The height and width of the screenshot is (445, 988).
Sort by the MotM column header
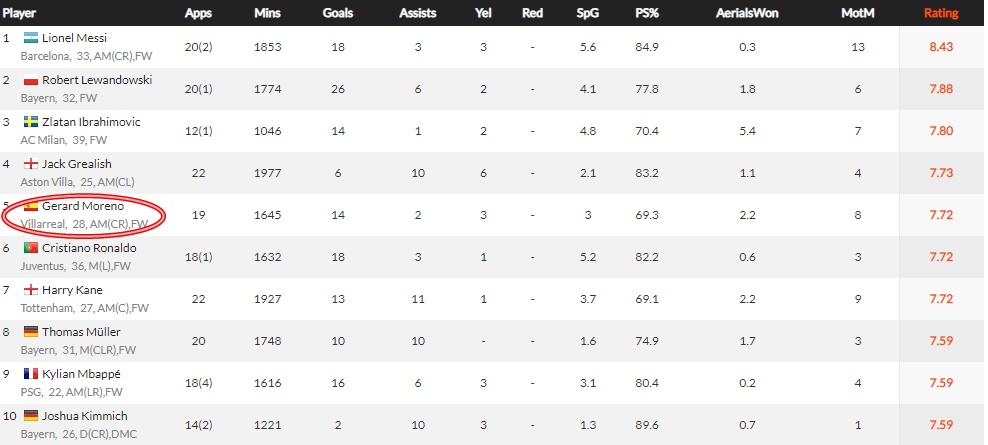[858, 13]
